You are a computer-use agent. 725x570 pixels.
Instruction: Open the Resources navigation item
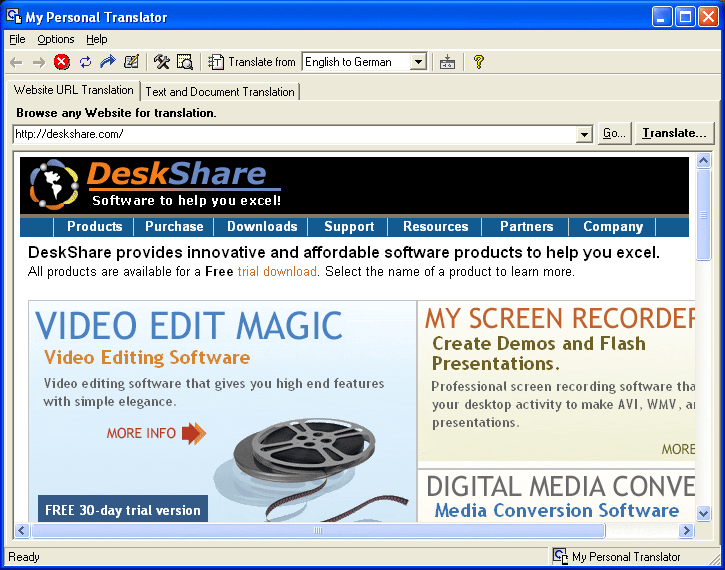tap(435, 227)
